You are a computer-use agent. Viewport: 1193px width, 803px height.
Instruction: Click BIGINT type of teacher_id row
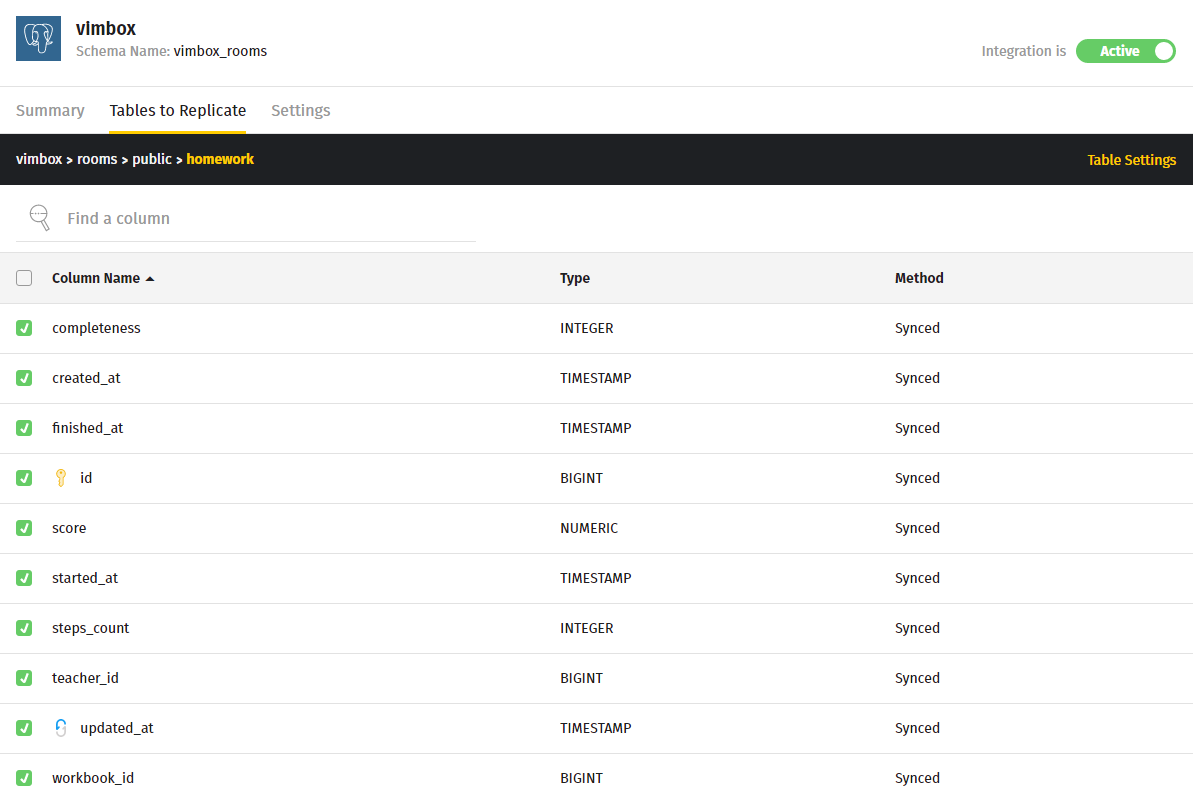tap(581, 678)
